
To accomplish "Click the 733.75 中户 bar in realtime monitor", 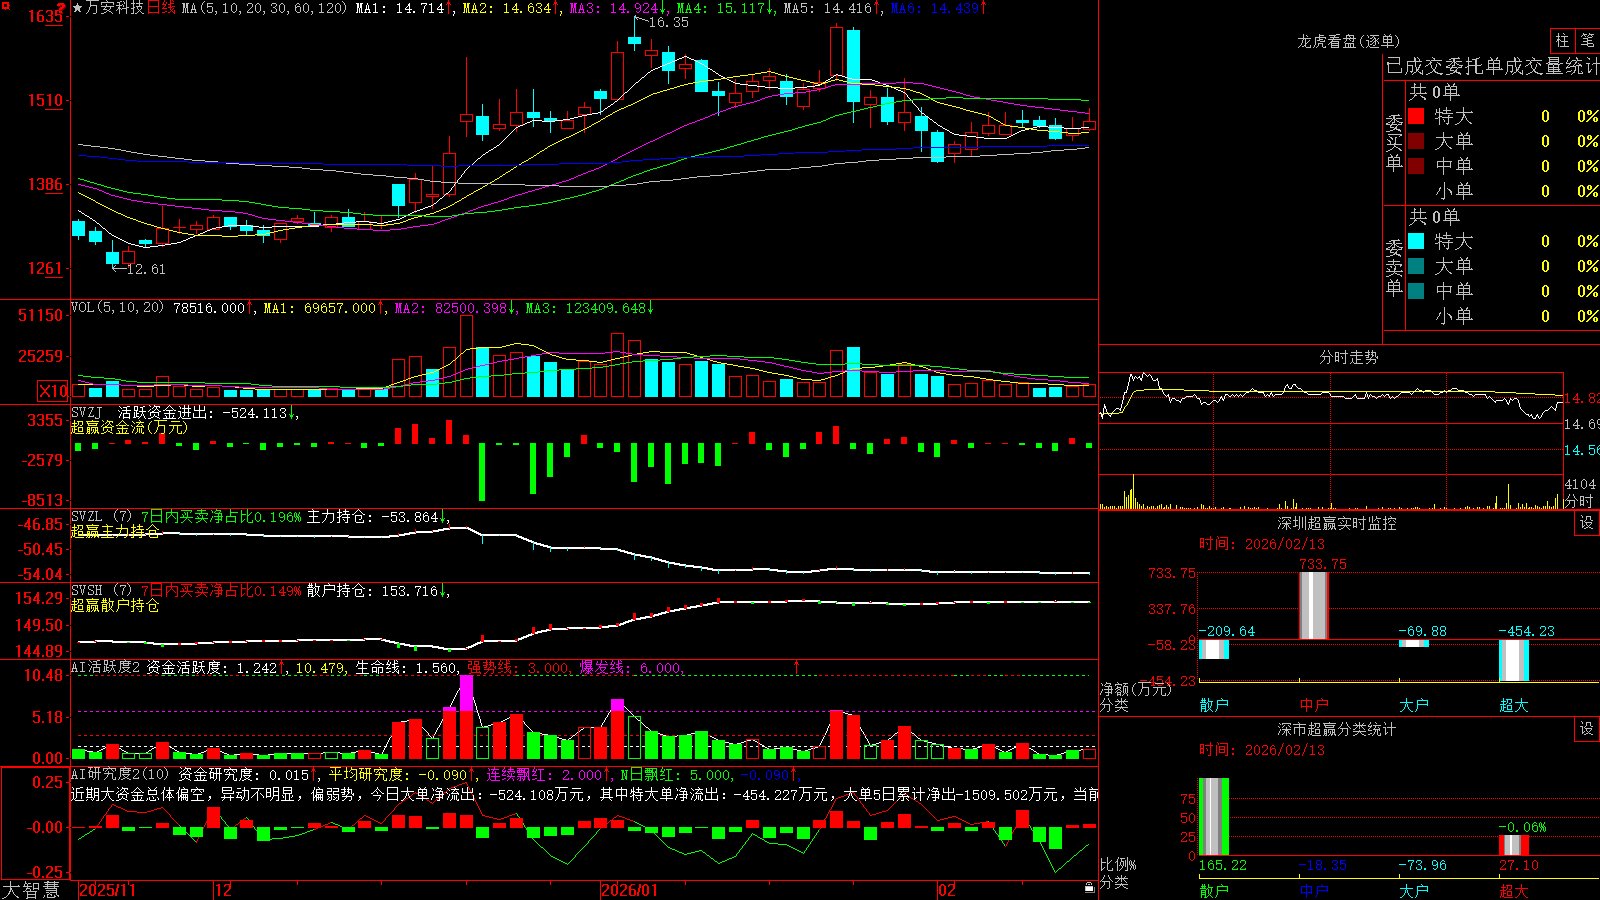I will click(x=1314, y=606).
